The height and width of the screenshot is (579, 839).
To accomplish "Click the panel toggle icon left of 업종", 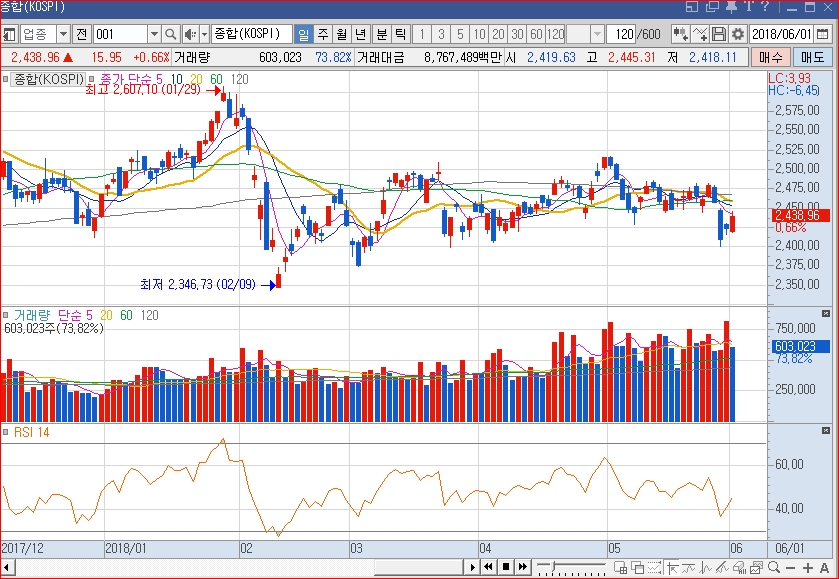I will coord(9,34).
